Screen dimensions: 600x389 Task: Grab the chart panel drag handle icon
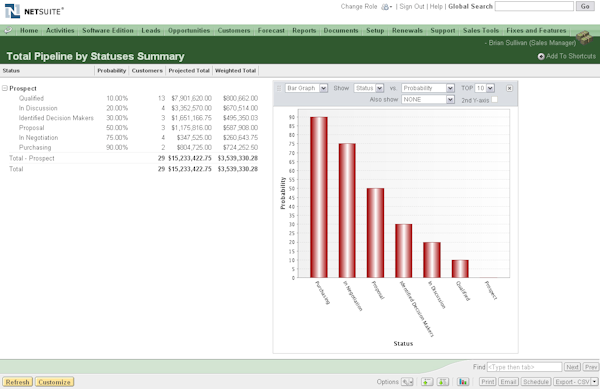coord(279,88)
